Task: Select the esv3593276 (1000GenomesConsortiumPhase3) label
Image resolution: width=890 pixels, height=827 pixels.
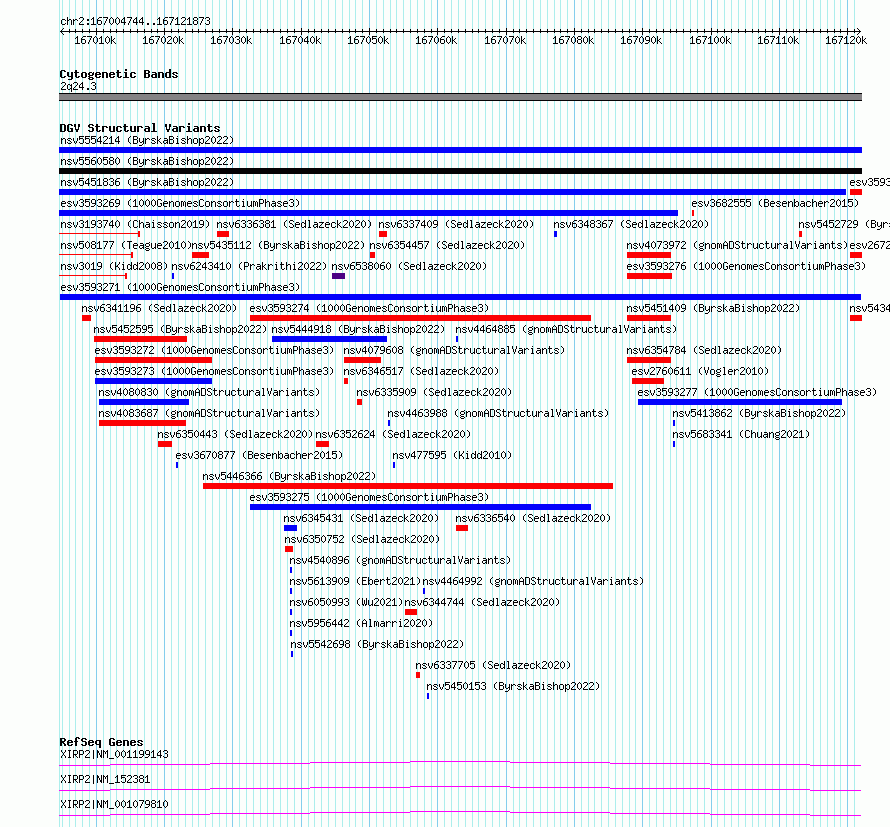Action: 746,266
